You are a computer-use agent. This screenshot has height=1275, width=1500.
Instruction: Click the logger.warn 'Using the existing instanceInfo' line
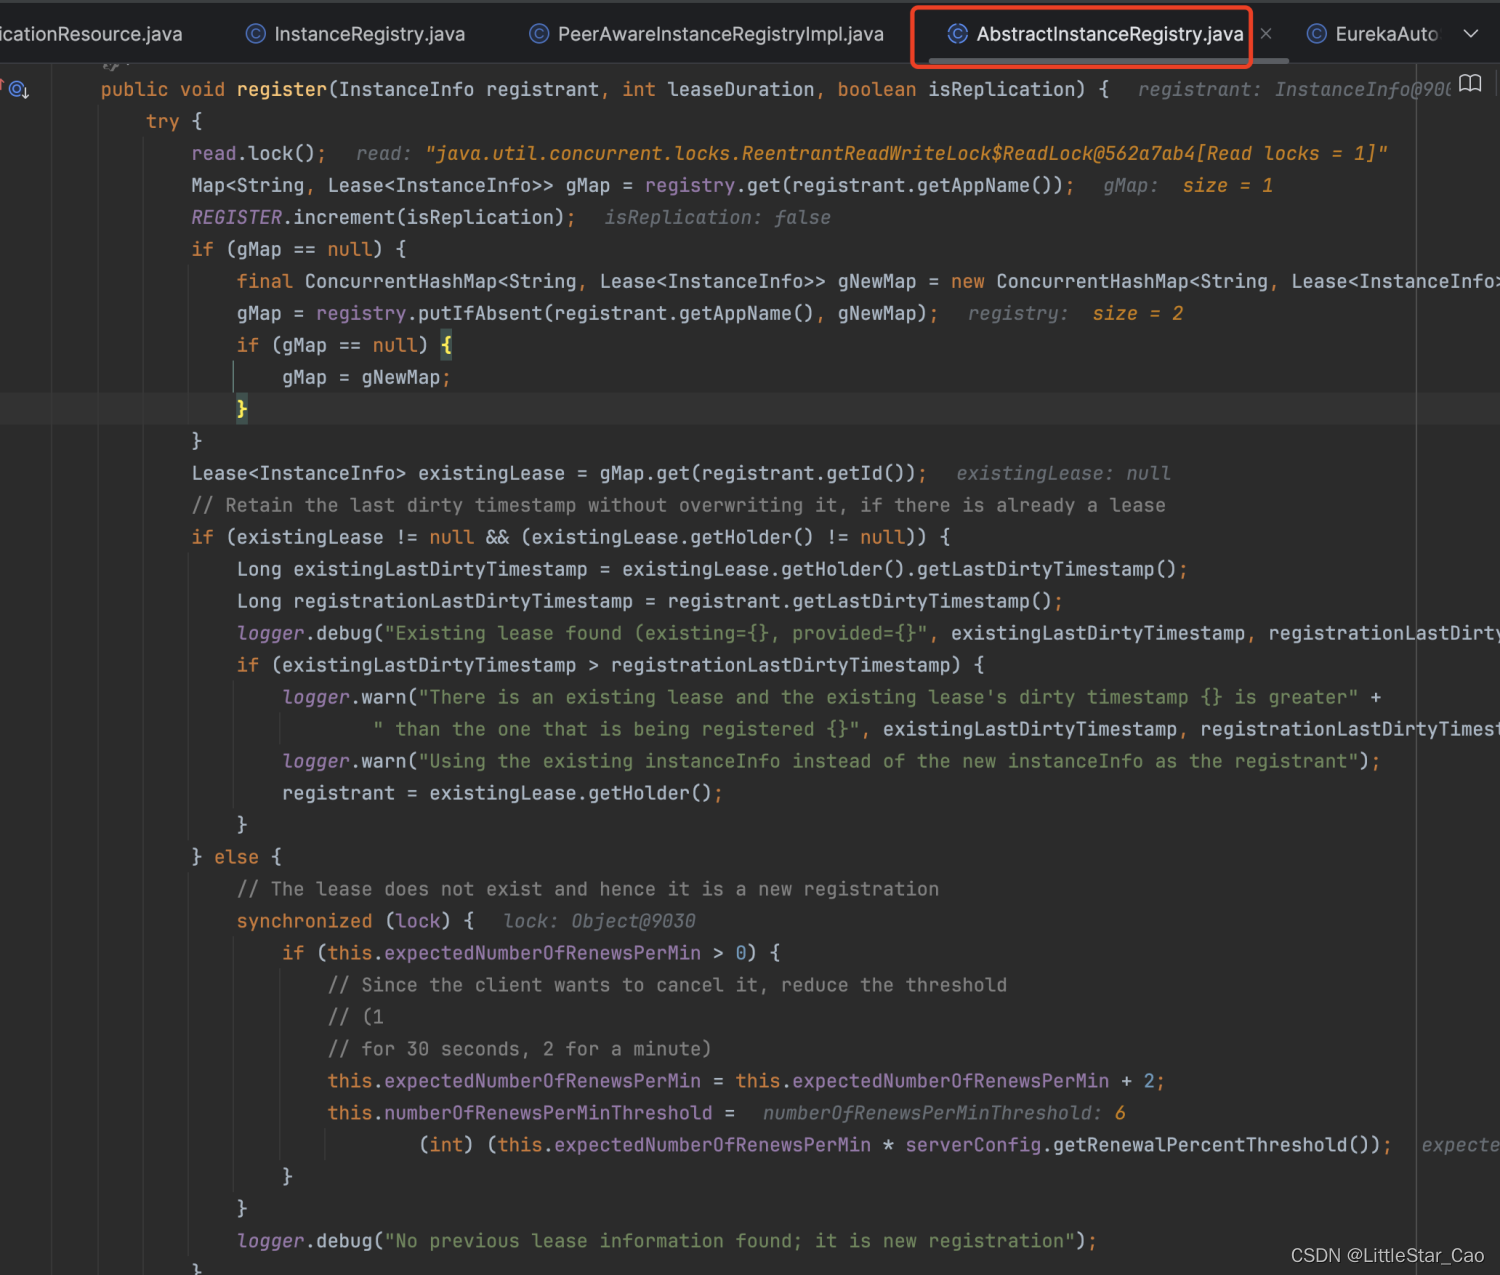click(x=831, y=762)
